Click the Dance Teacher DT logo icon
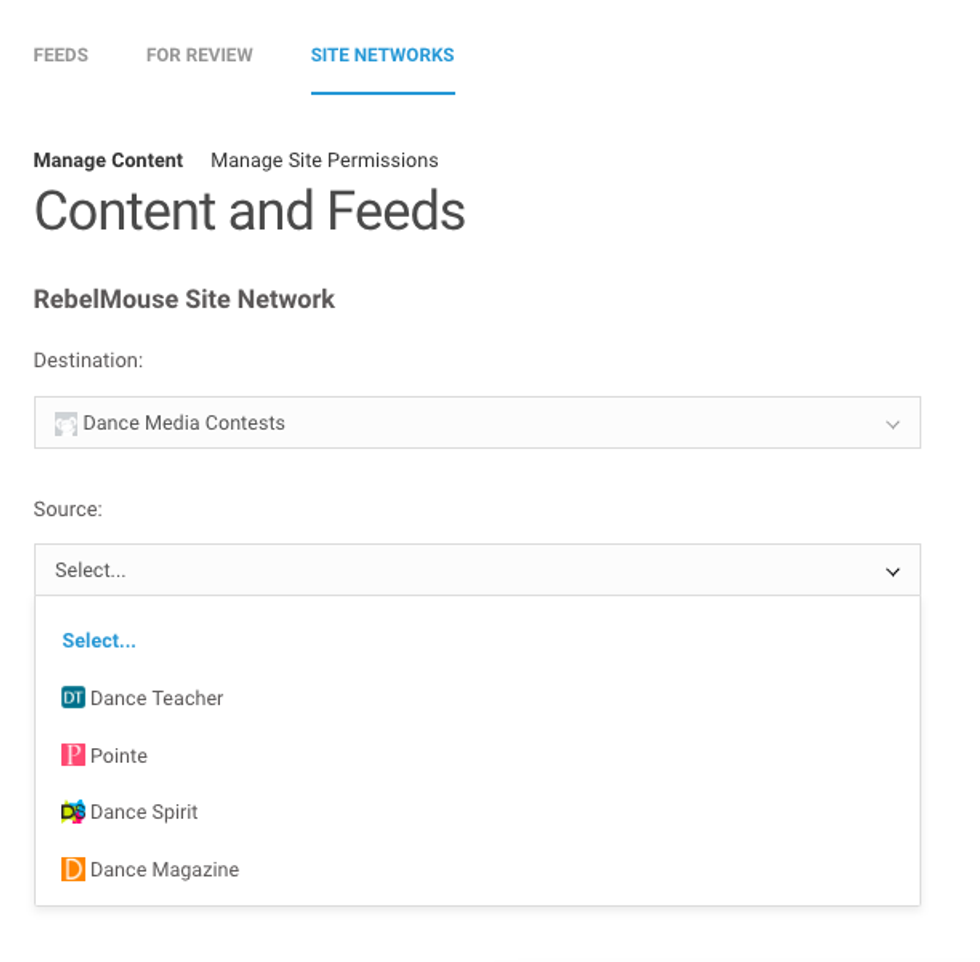 (73, 698)
